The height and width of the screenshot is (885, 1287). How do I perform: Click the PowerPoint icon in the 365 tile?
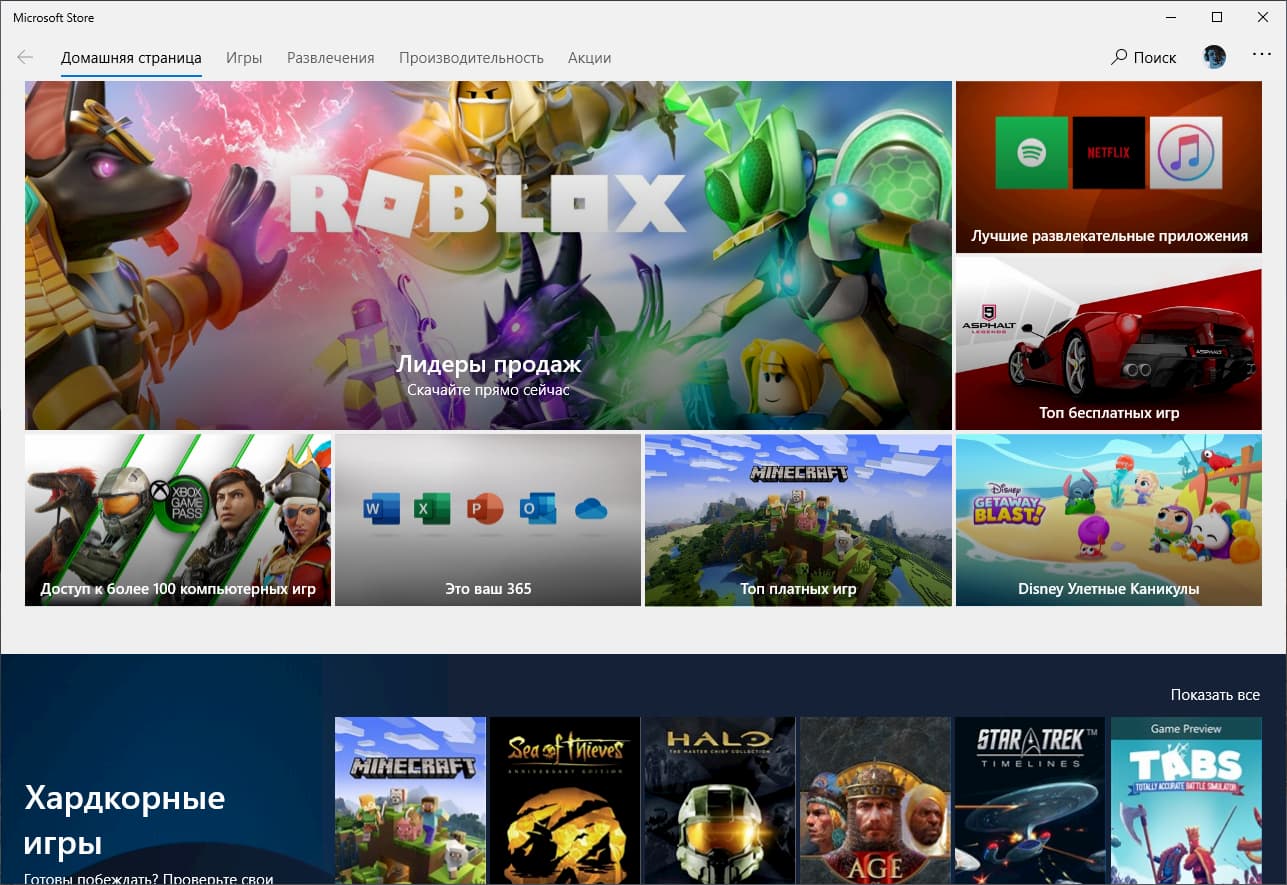pyautogui.click(x=487, y=509)
